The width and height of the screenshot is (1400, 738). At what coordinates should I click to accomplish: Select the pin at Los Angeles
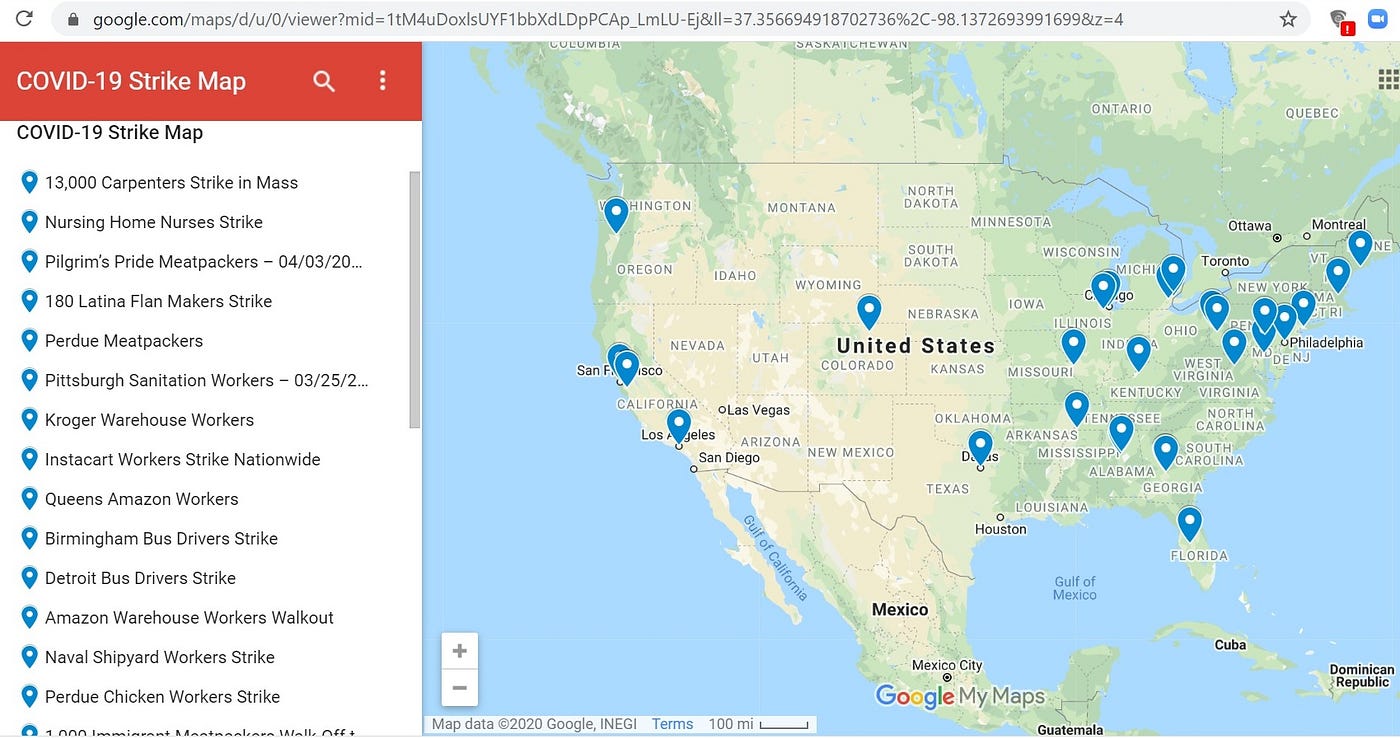pyautogui.click(x=679, y=426)
